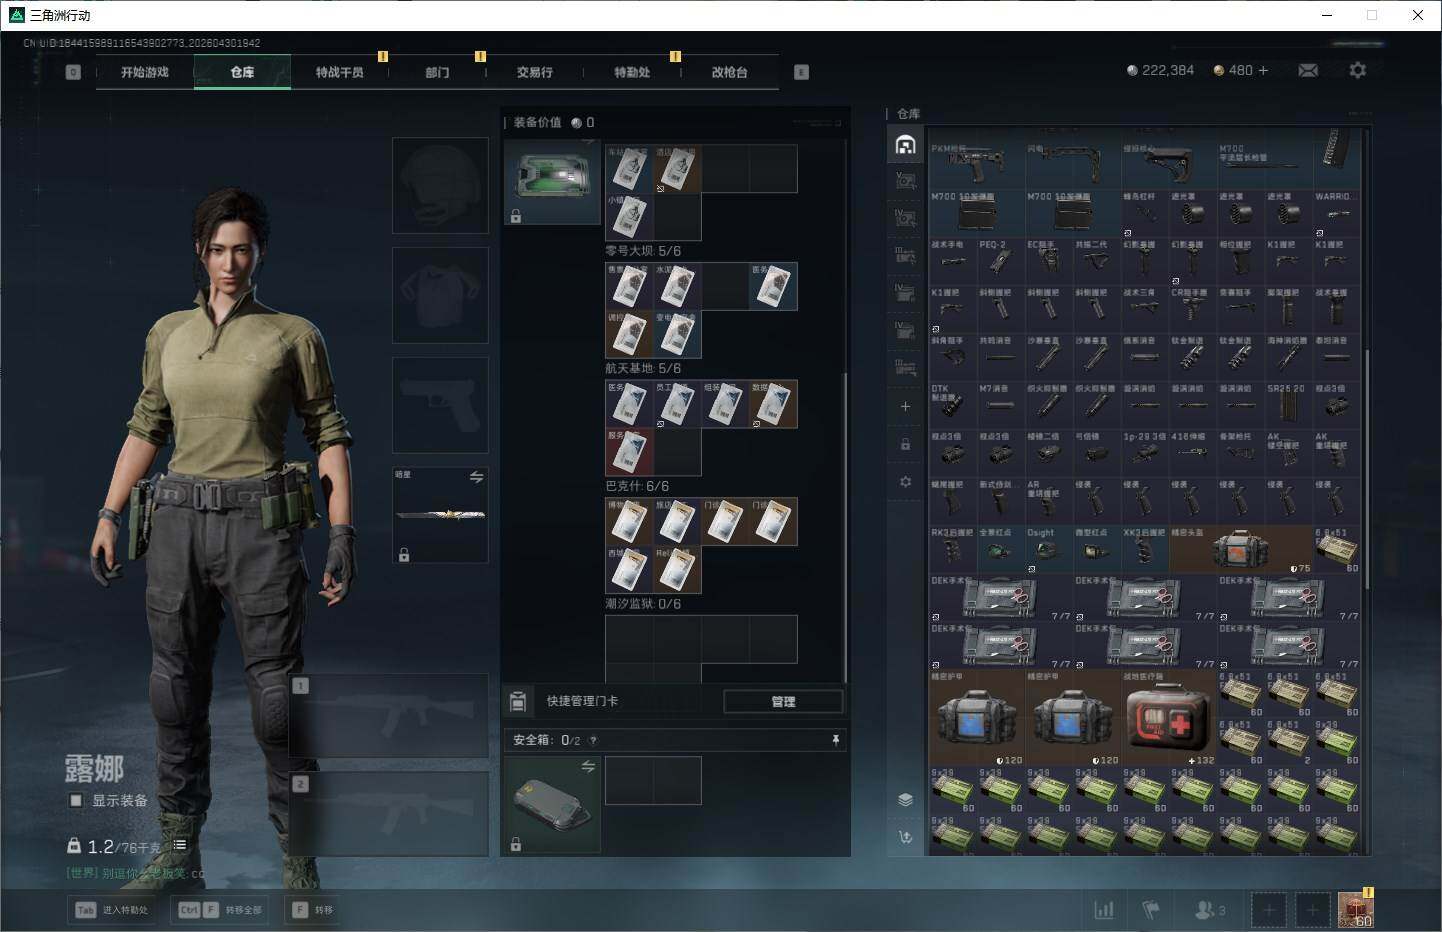Switch to the 改枪台 tab

coord(730,72)
